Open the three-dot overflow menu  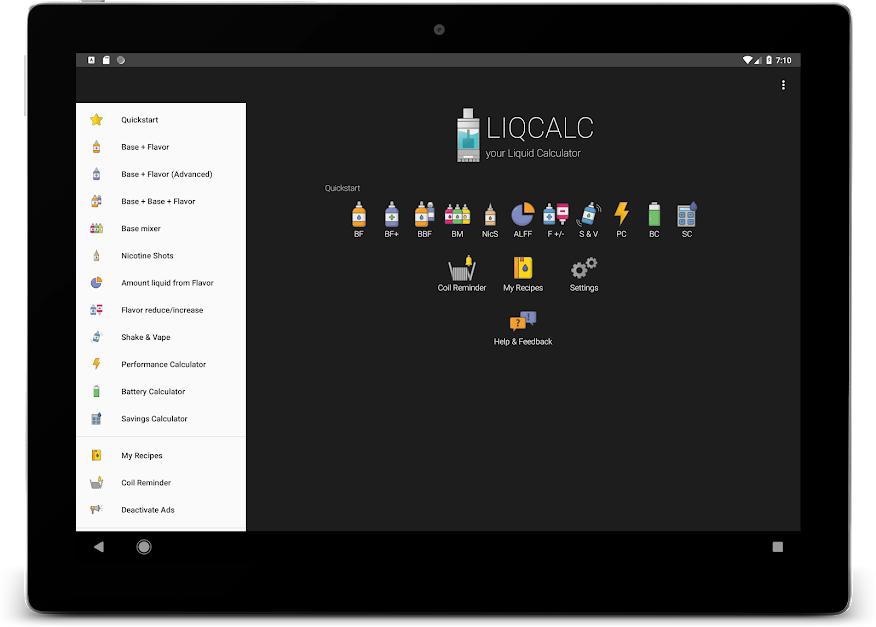(783, 85)
